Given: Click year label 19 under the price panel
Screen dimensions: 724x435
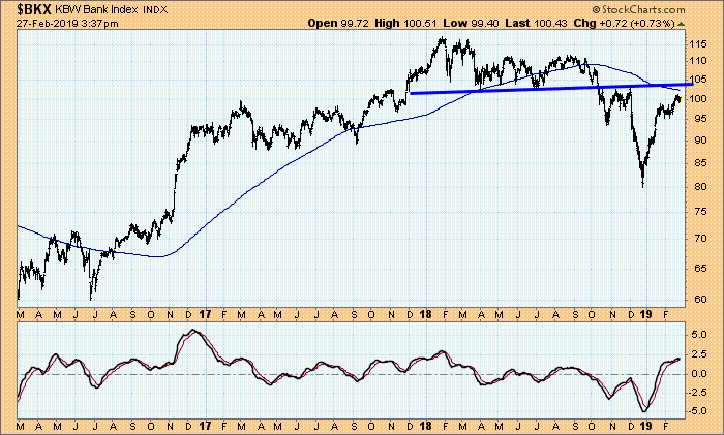Looking at the screenshot, I should click(x=646, y=314).
